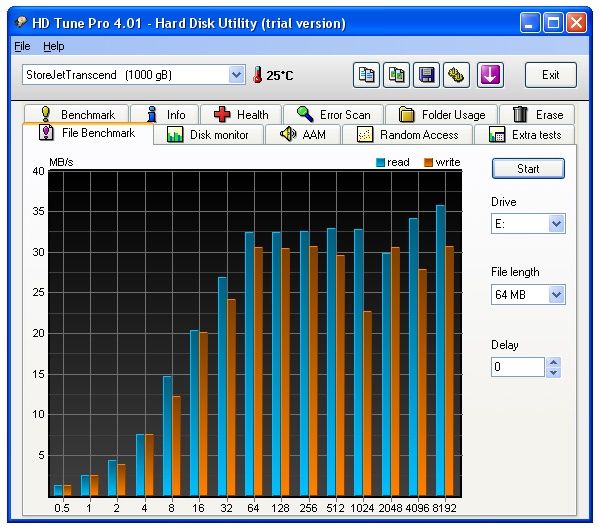Open the options gear icon

click(456, 75)
